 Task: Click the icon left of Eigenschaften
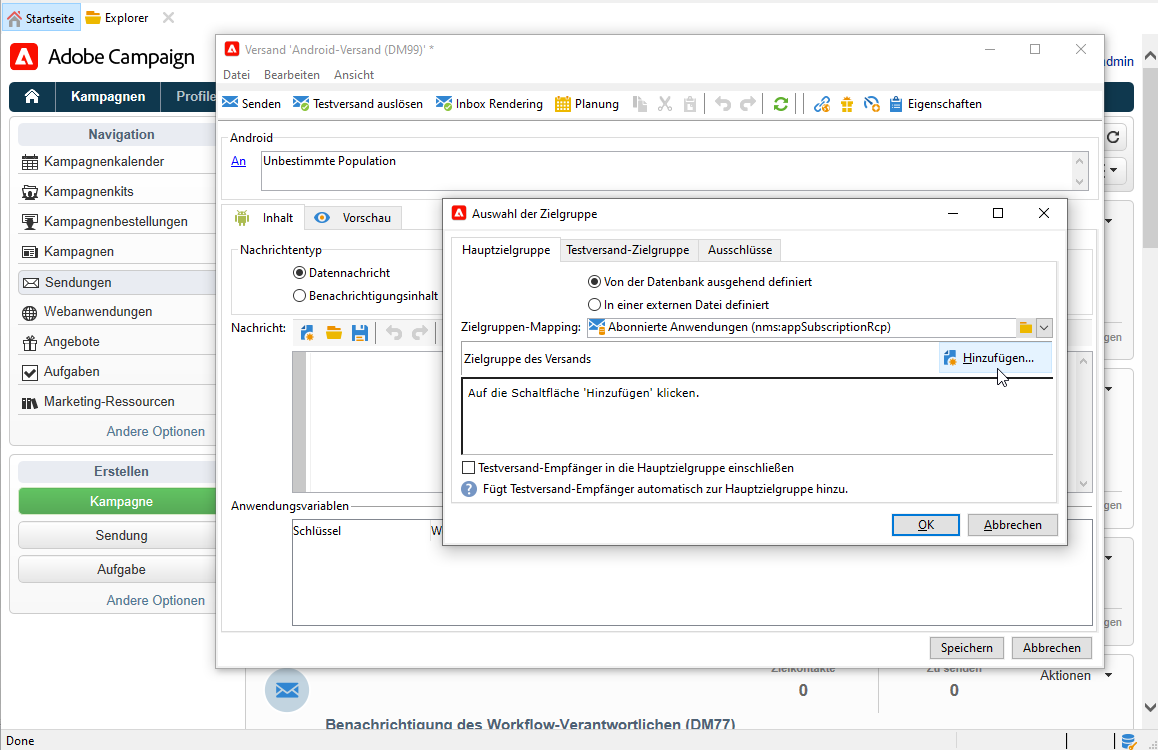(872, 104)
